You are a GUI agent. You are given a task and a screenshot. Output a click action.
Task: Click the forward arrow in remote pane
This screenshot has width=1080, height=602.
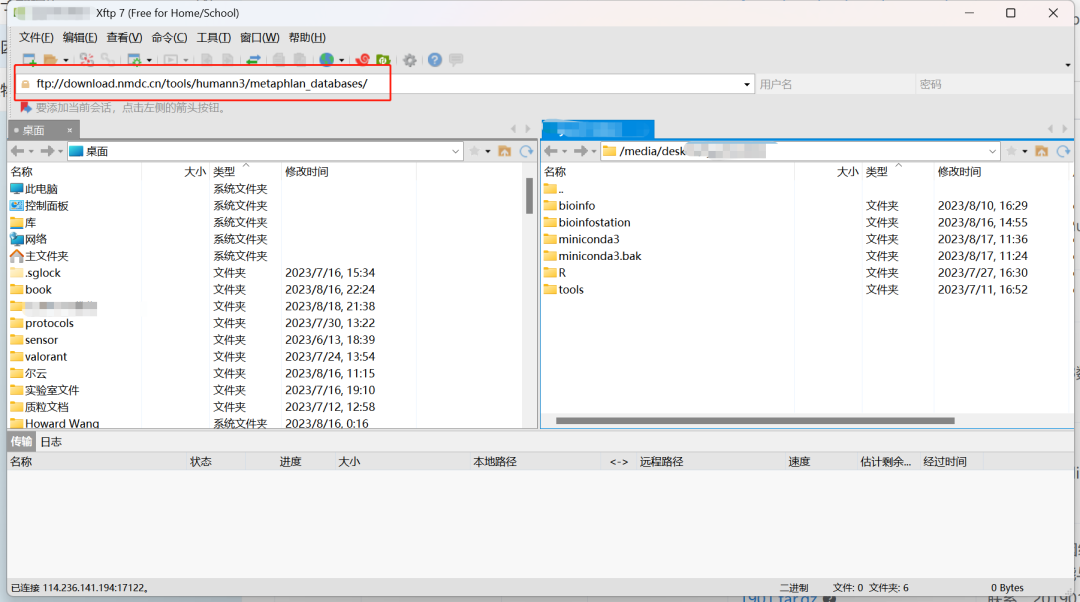tap(581, 151)
